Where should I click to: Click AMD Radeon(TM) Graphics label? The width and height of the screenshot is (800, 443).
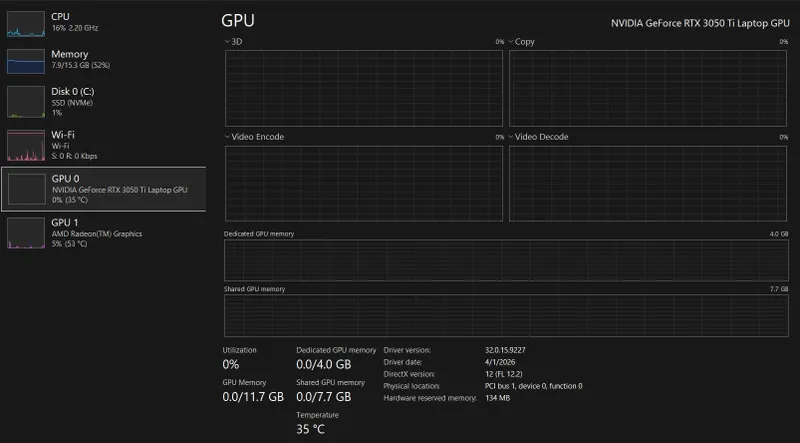point(97,234)
